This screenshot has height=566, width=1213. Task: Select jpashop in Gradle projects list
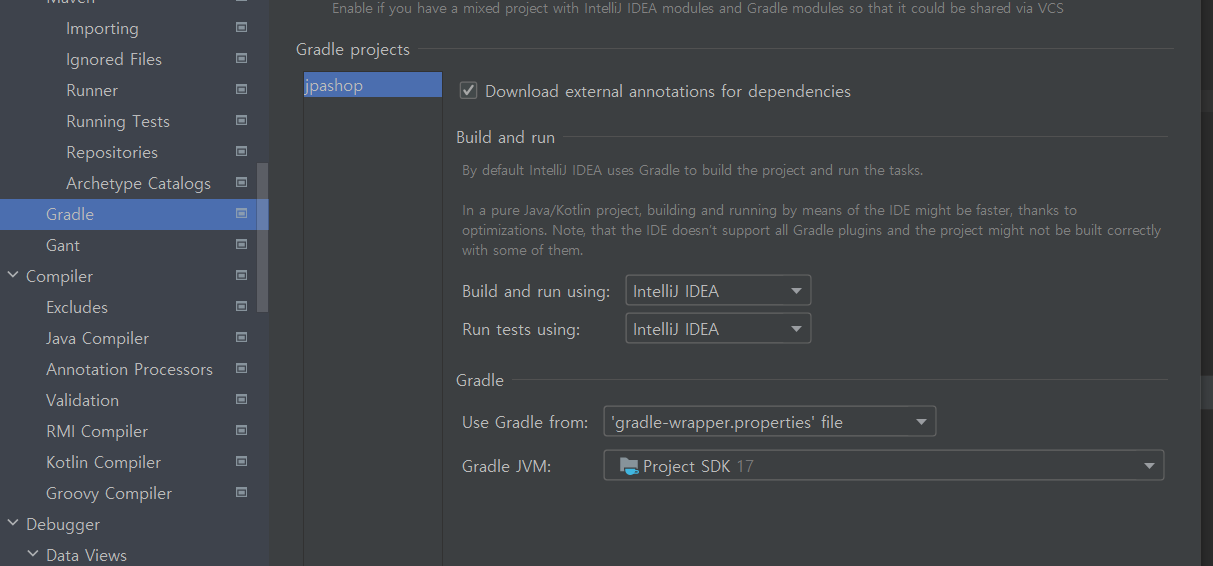coord(372,85)
